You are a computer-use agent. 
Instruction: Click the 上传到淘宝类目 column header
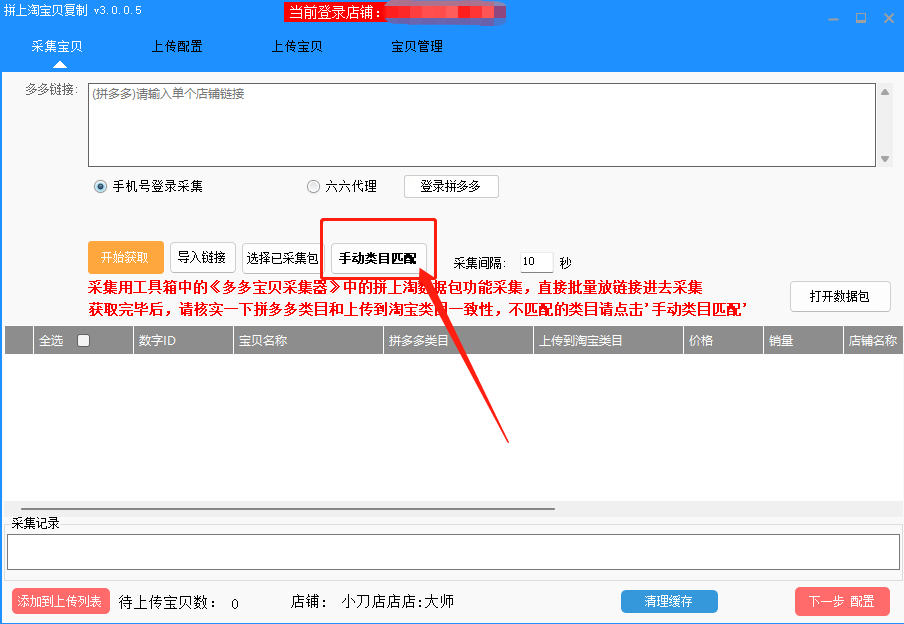point(608,341)
